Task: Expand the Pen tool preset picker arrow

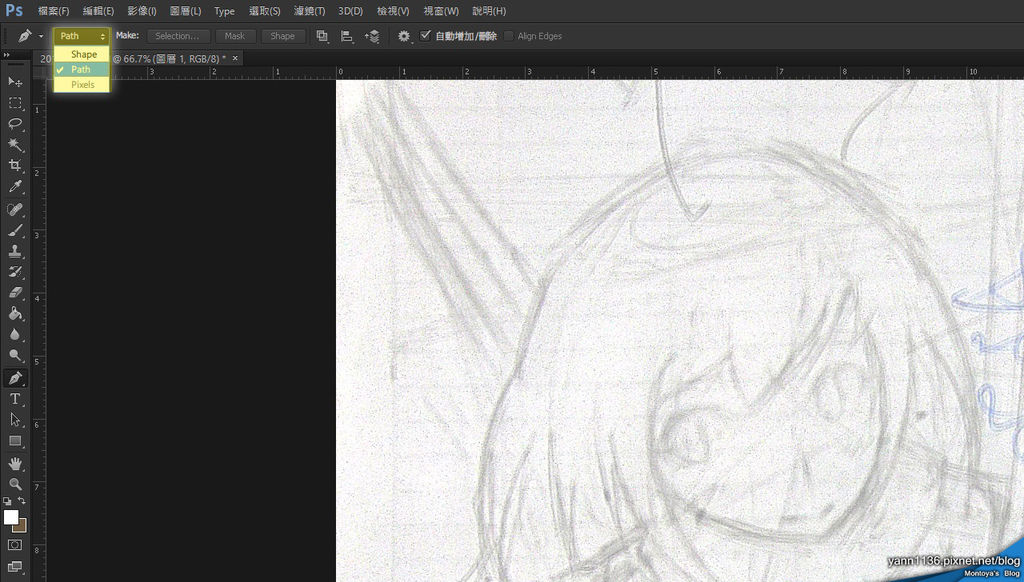Action: pyautogui.click(x=41, y=36)
